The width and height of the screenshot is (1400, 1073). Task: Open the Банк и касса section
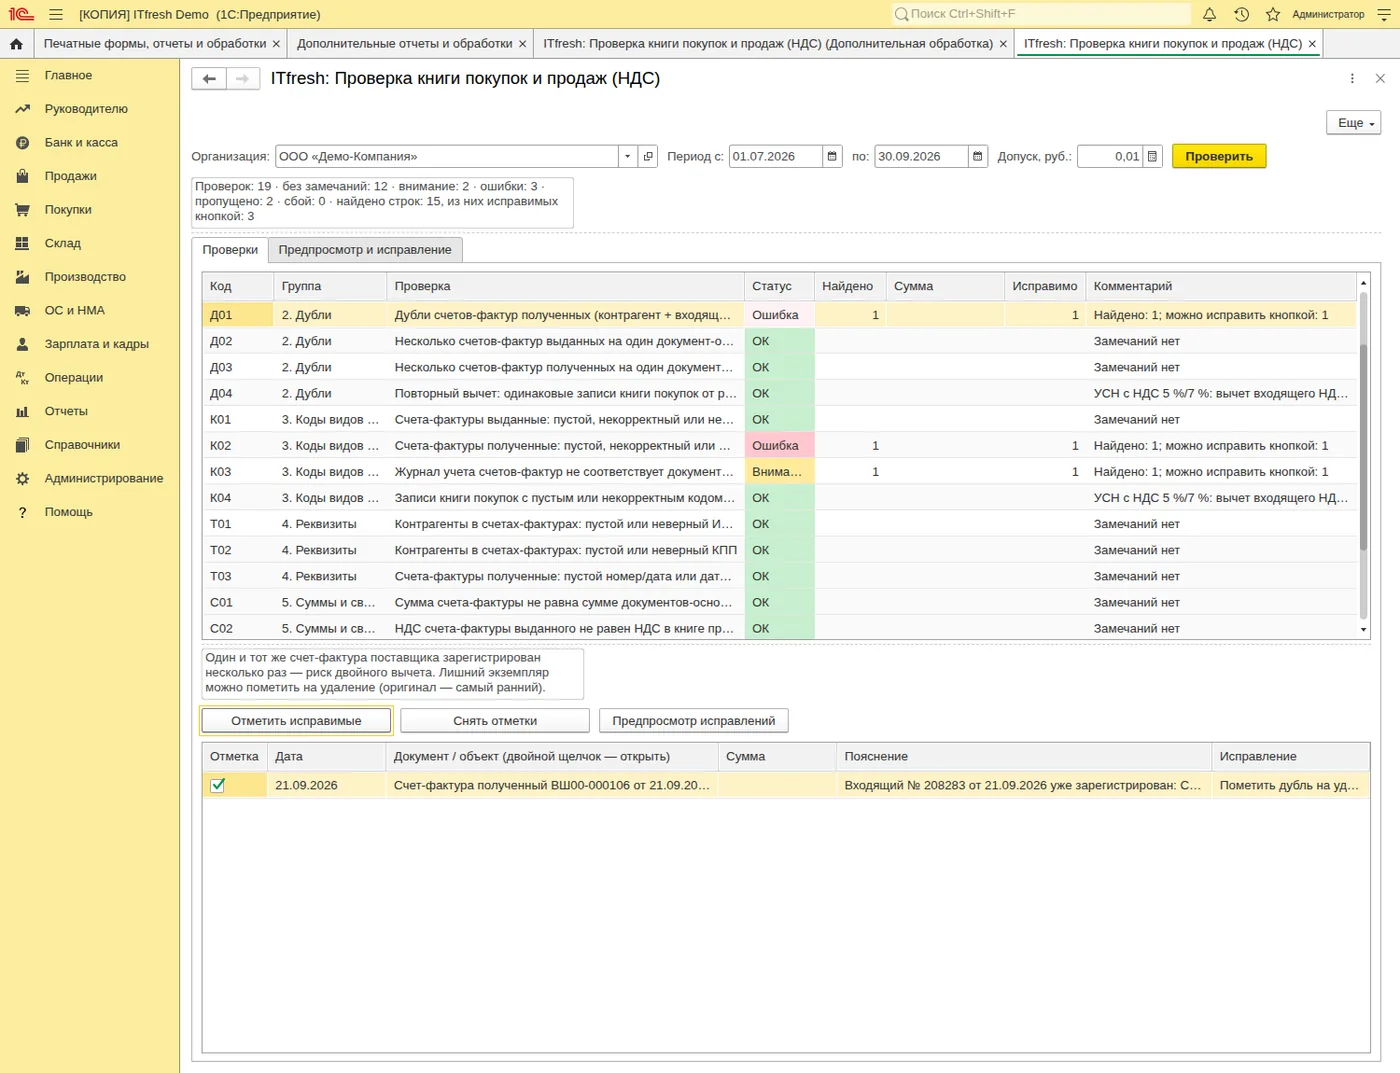81,143
